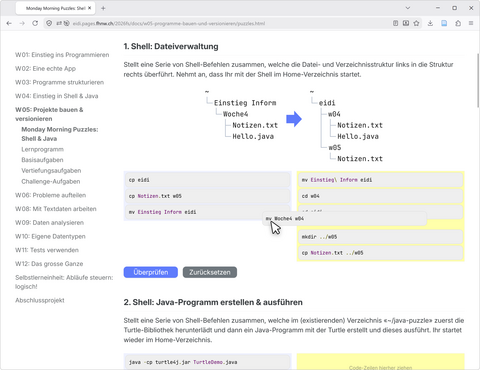480x370 pixels.
Task: Open the Basisaufgaben page
Action: (x=42, y=160)
